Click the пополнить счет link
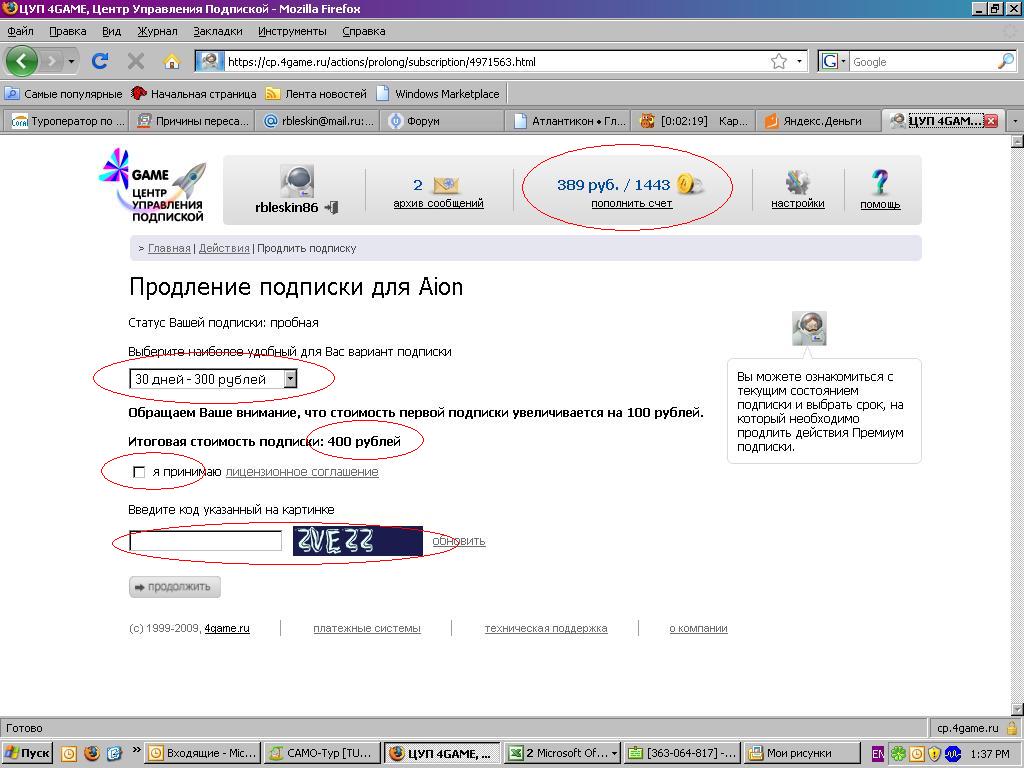The image size is (1024, 768). (x=631, y=203)
